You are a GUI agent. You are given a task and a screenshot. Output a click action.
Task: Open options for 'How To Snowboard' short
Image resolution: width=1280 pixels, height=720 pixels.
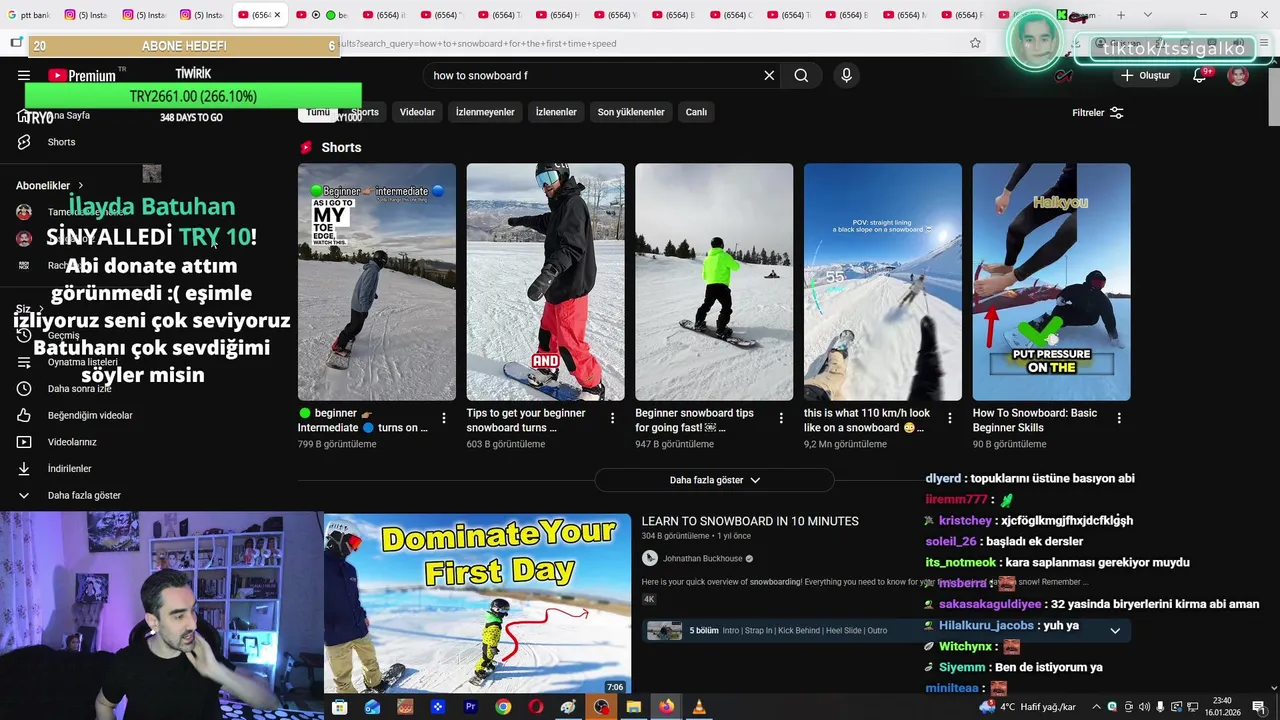click(1119, 418)
